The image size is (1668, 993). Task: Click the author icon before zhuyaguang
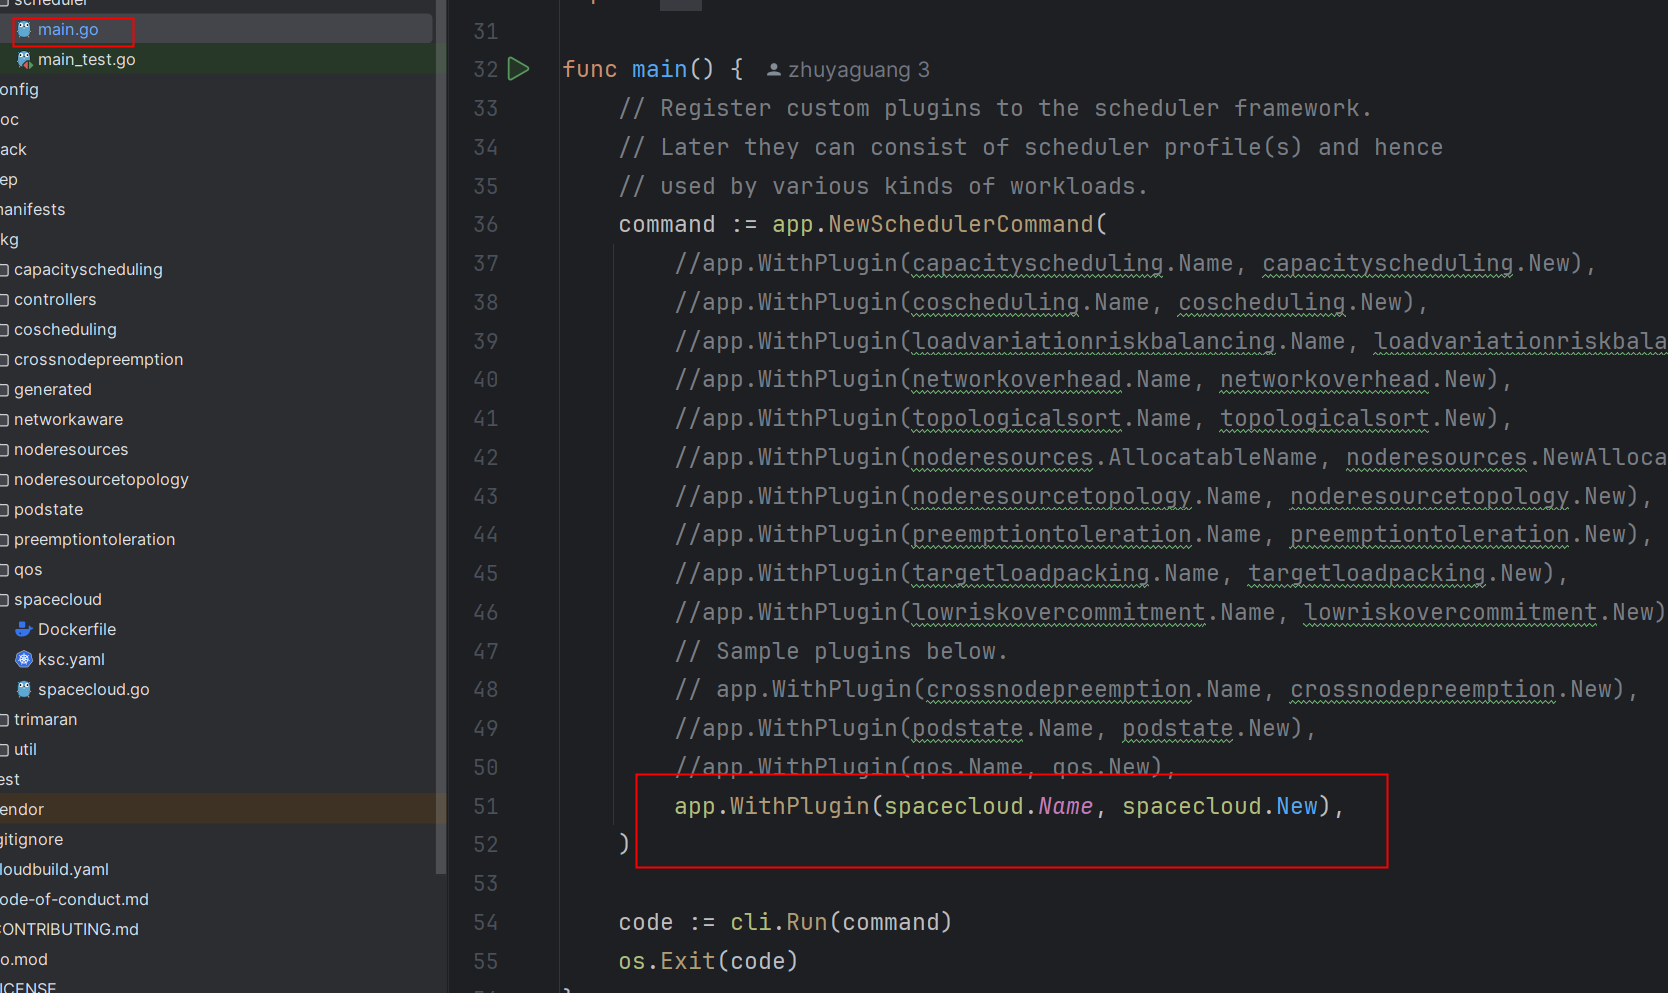point(773,70)
